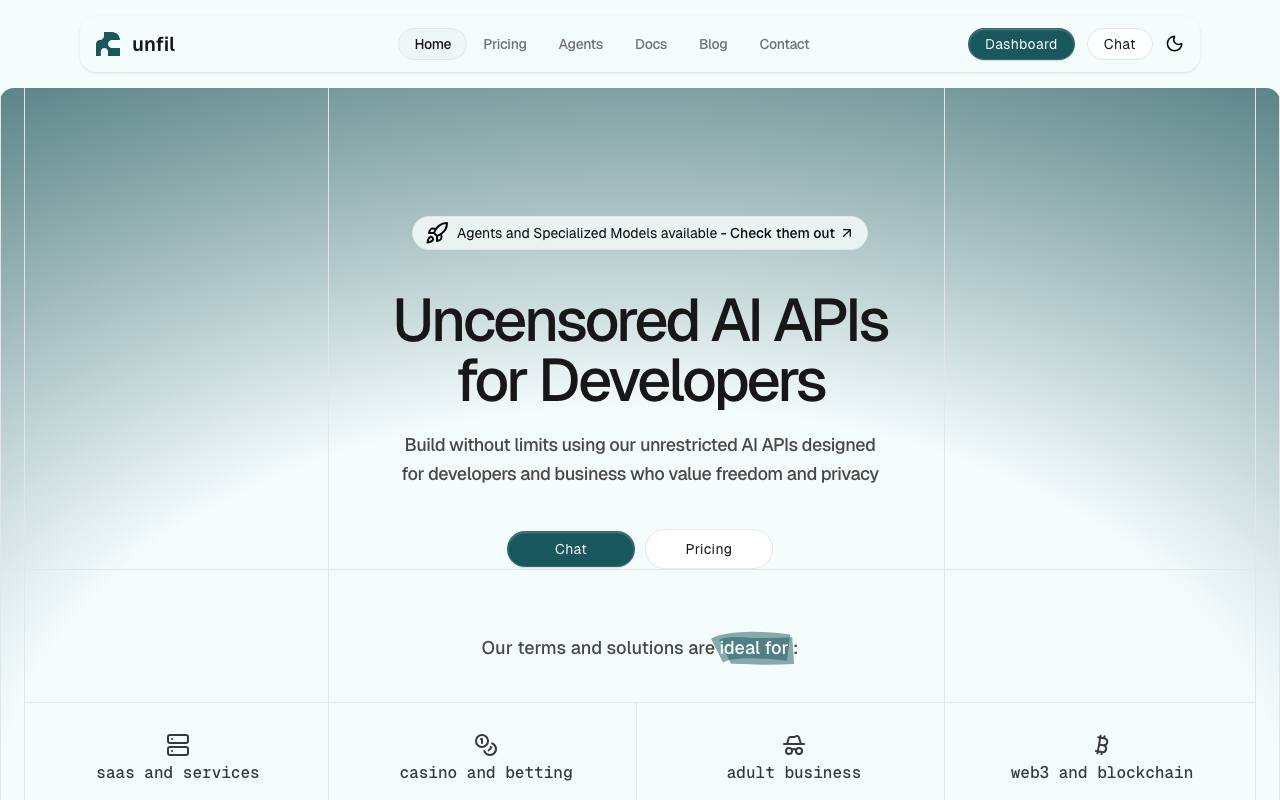Click the saas and services server icon
1280x800 pixels.
pos(178,745)
